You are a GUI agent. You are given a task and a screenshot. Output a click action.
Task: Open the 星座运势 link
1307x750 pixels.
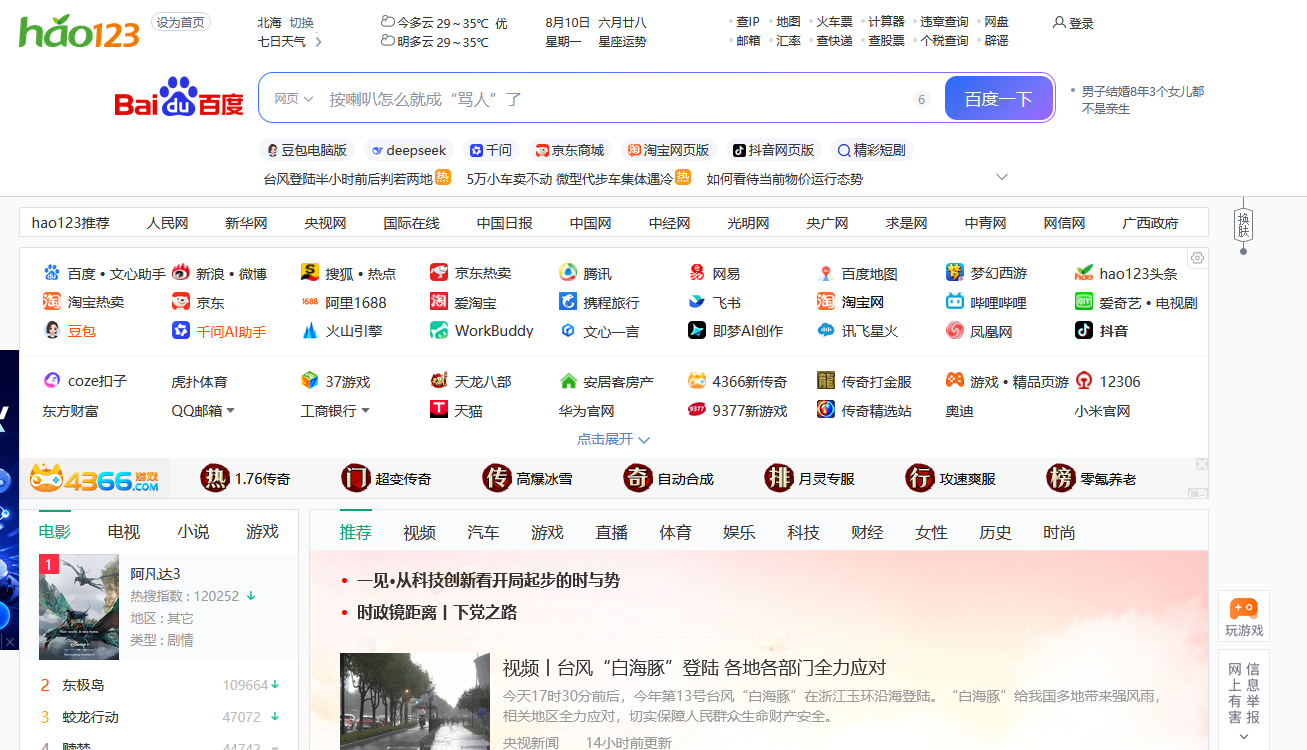[x=622, y=42]
